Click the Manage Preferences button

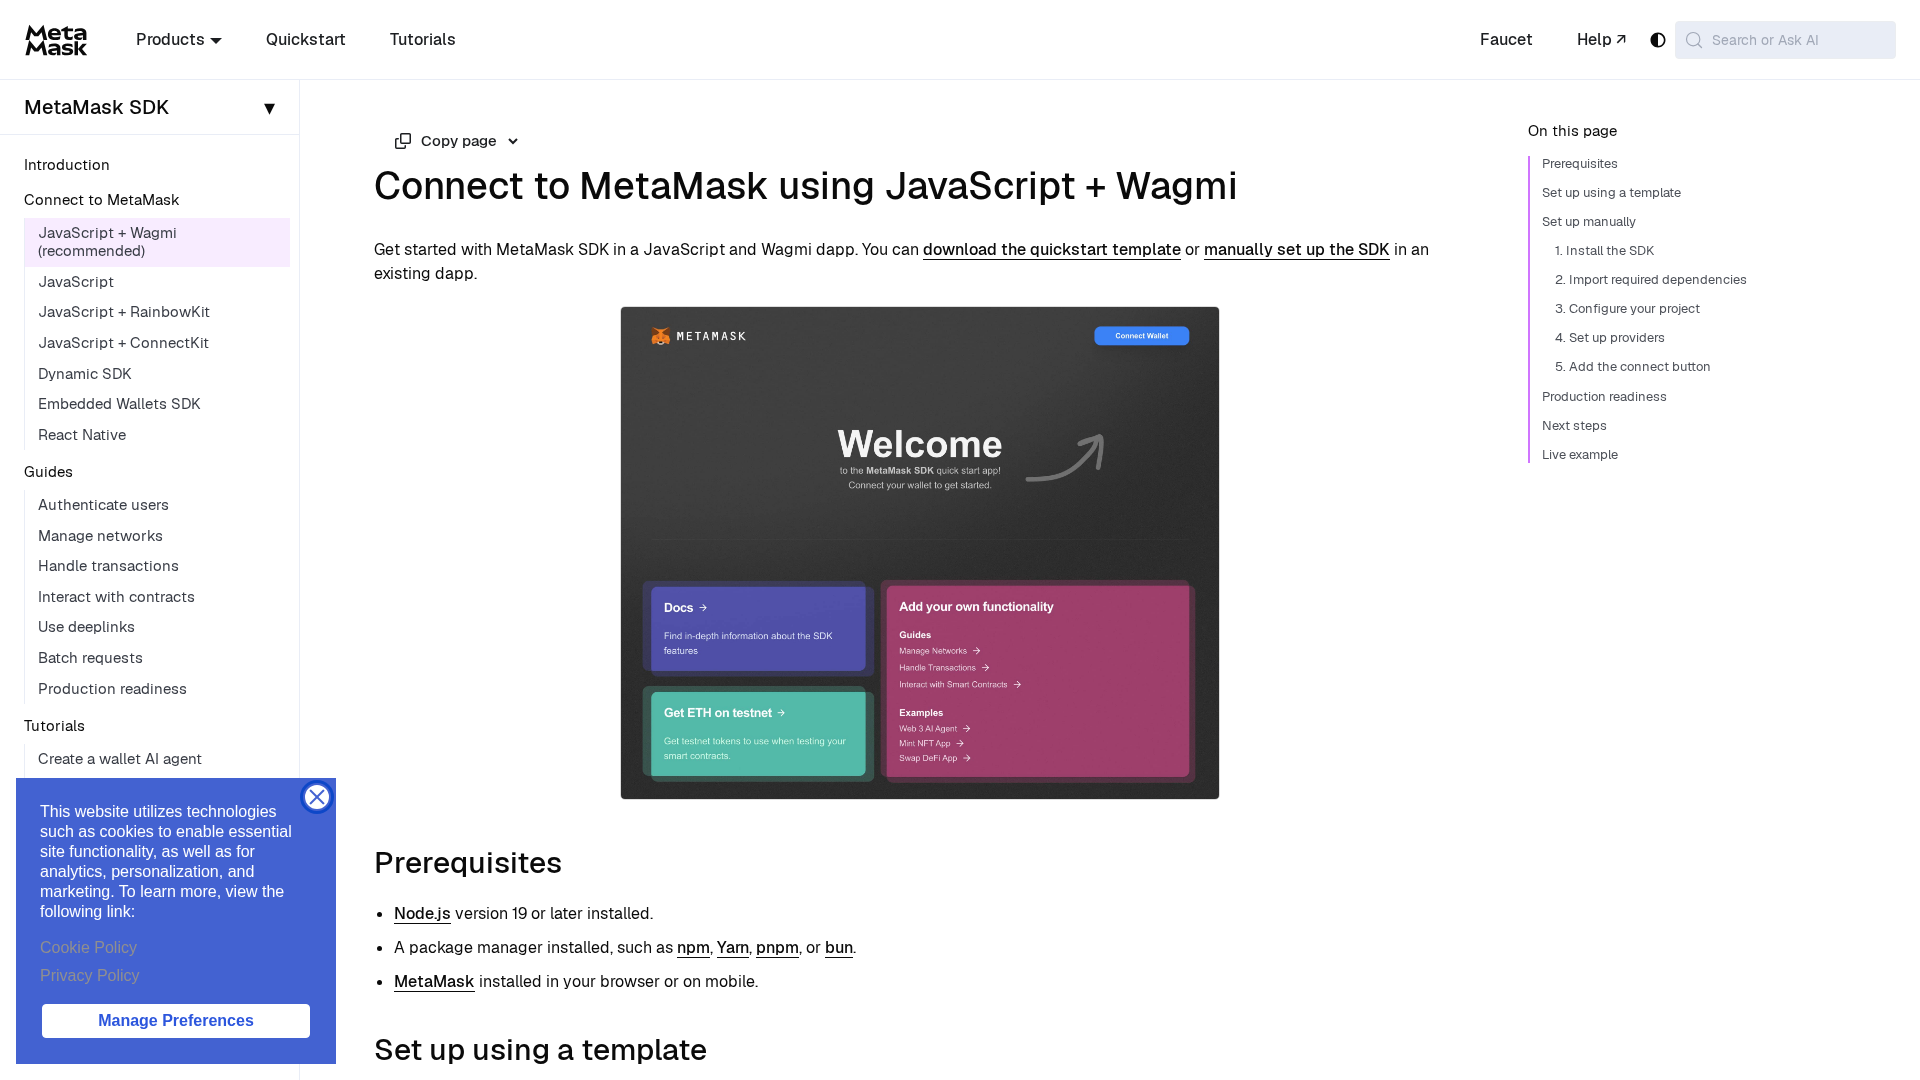point(176,1021)
